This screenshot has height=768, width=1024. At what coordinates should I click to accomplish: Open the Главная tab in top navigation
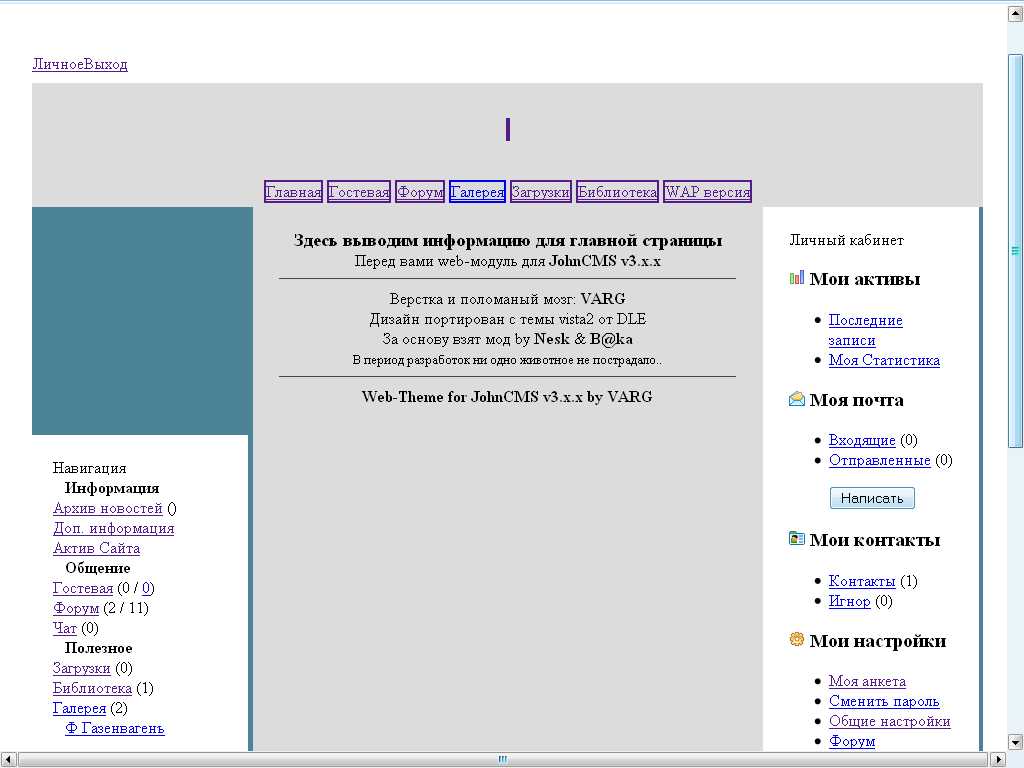tap(293, 192)
